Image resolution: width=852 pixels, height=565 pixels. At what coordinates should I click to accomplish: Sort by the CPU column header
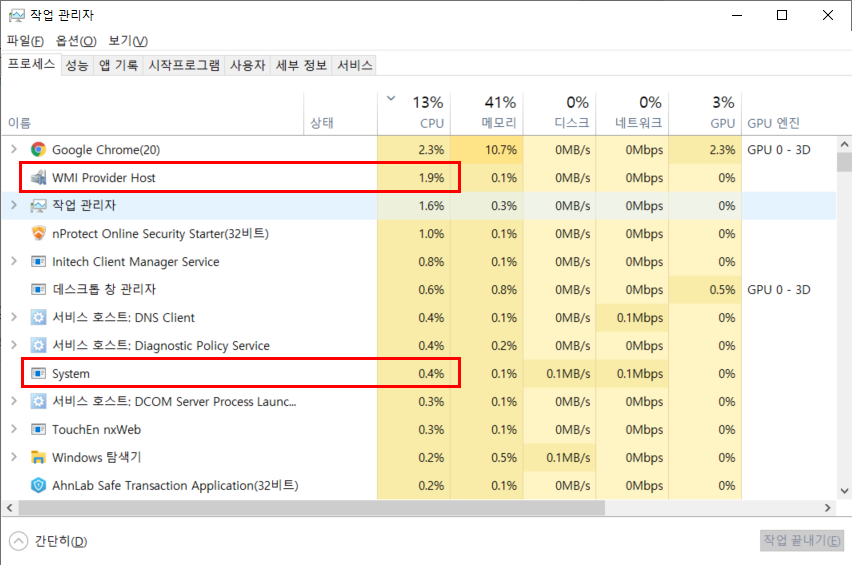[414, 113]
